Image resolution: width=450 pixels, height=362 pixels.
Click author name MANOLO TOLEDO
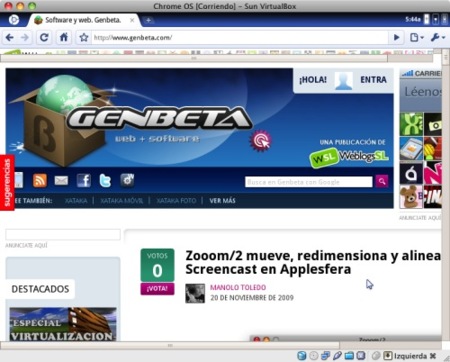(x=238, y=287)
